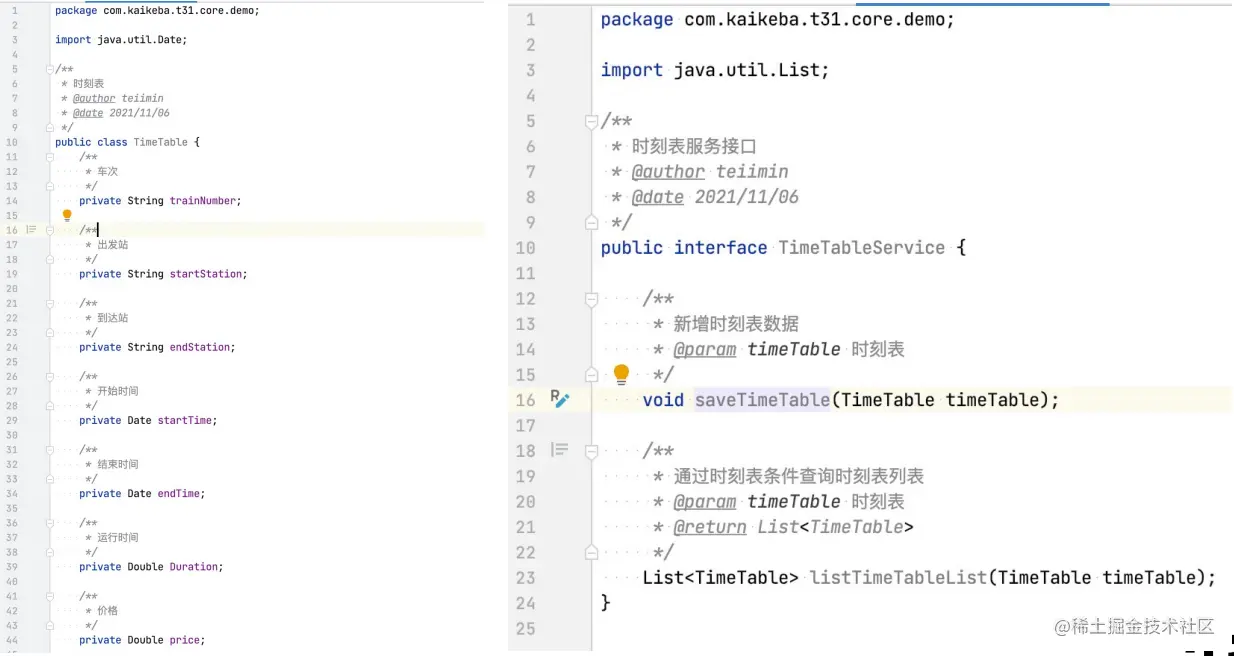Click package line in TimeTable class editor

click(157, 11)
